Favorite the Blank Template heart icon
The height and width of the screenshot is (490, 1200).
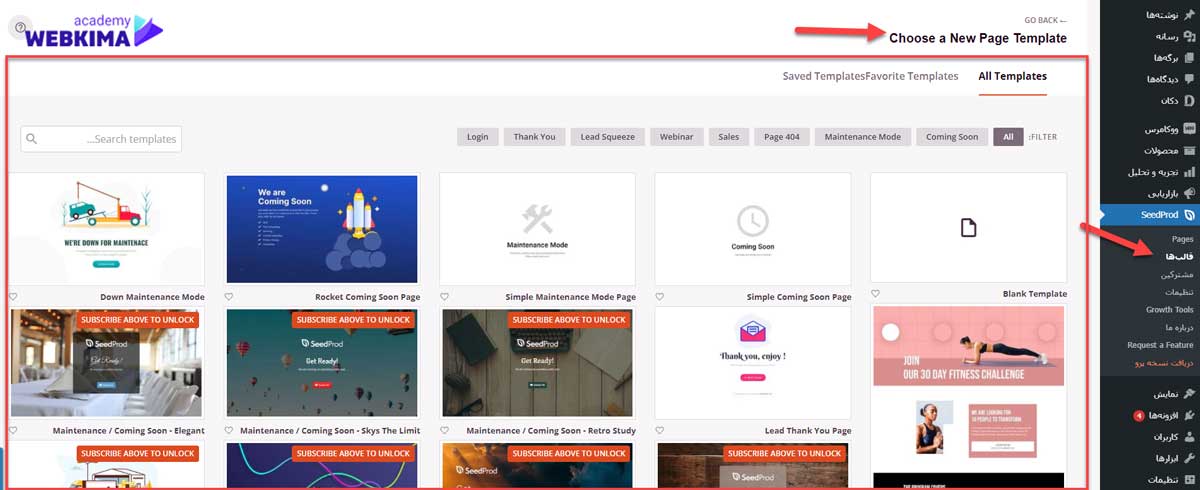(x=876, y=293)
